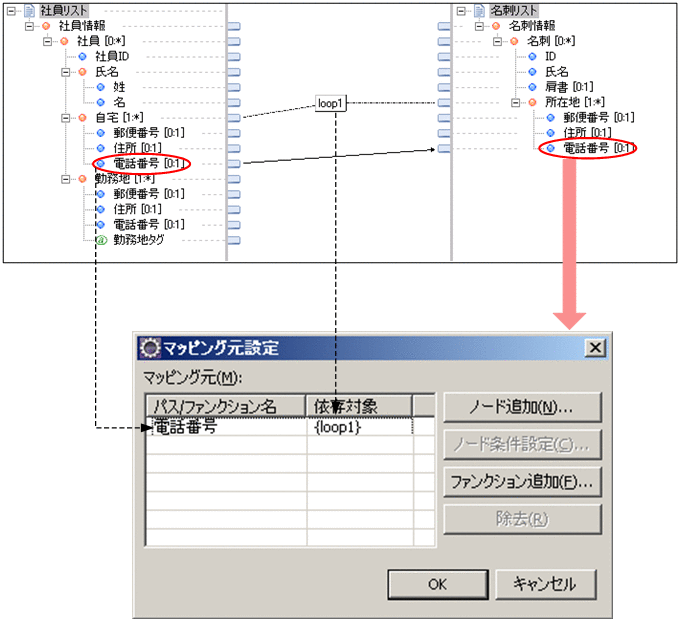This screenshot has height=623, width=680.
Task: Click the {loop1} dependency cell
Action: click(x=360, y=427)
